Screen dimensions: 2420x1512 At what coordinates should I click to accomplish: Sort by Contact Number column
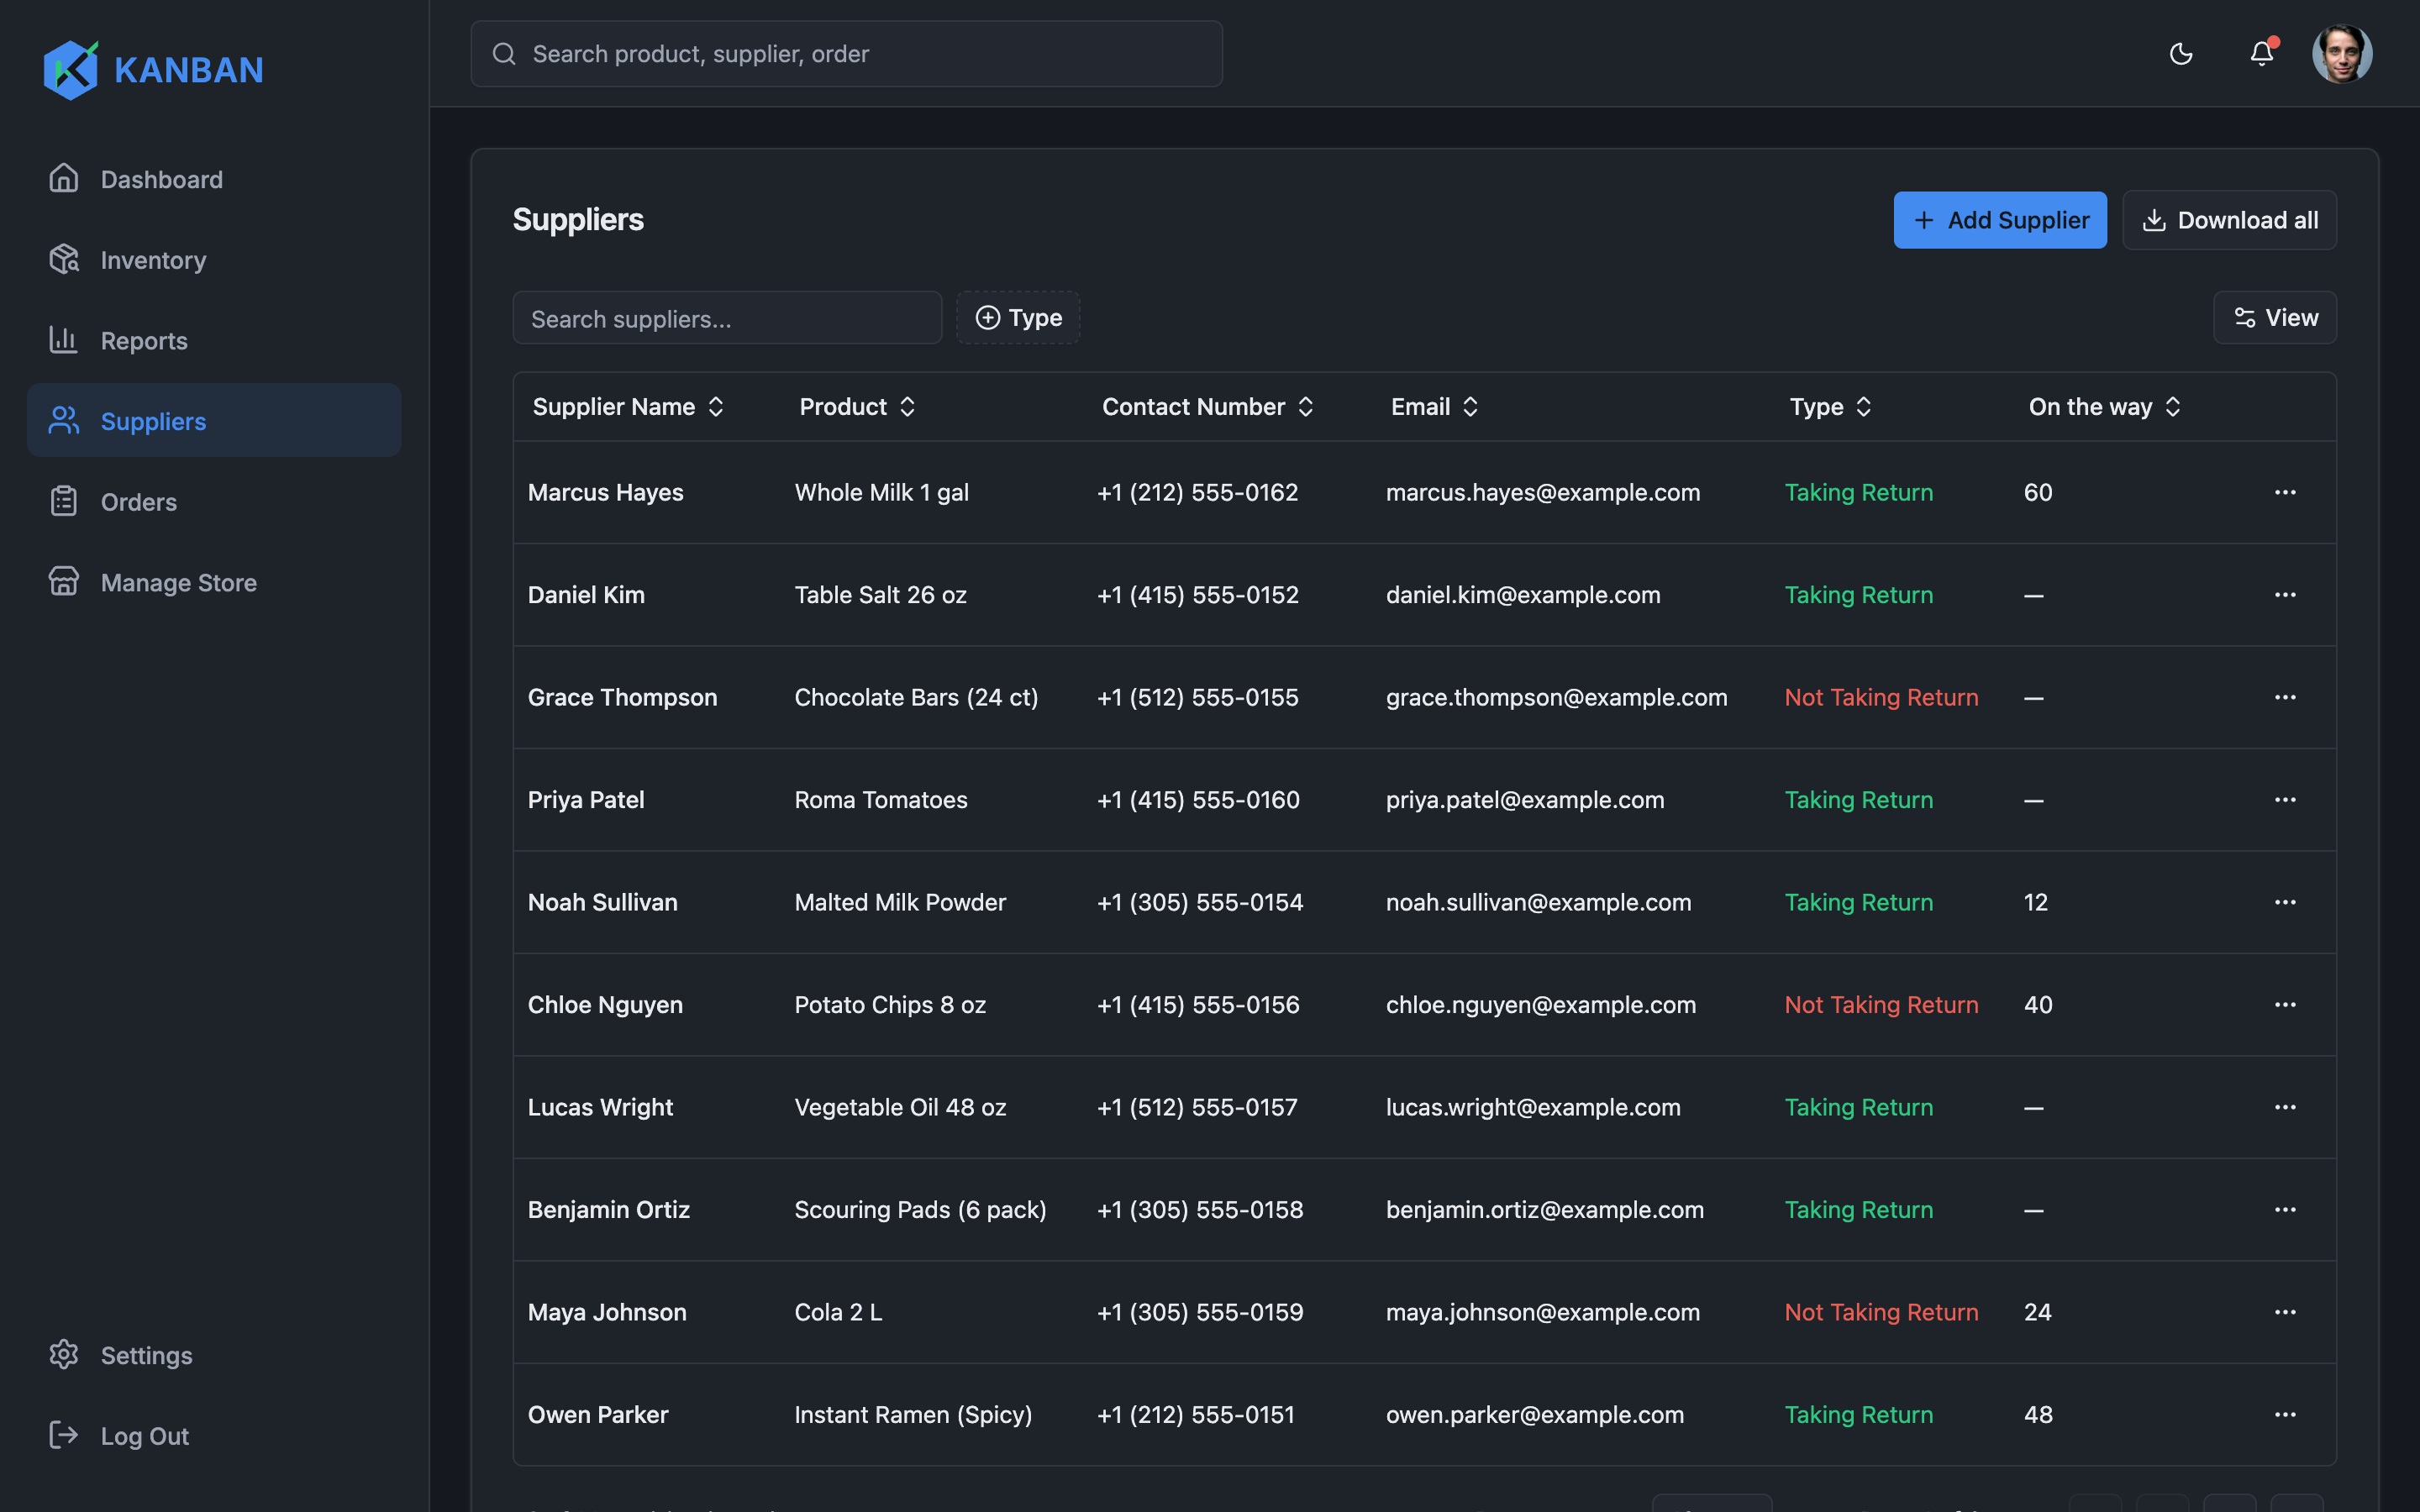click(1207, 407)
